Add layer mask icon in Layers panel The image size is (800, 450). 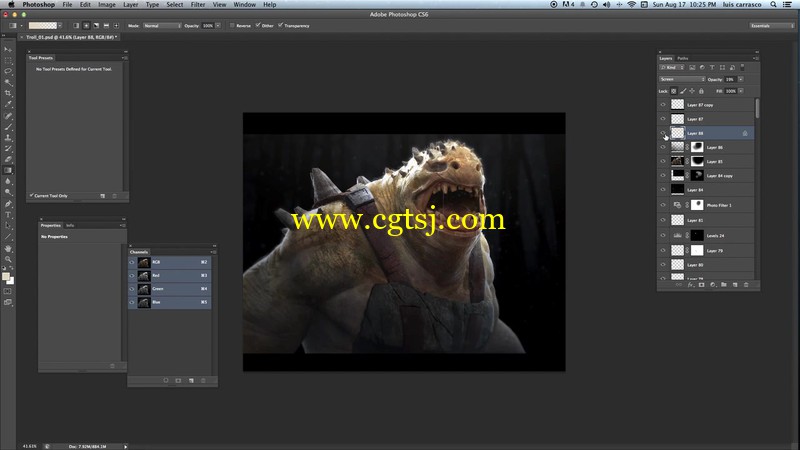coord(701,285)
